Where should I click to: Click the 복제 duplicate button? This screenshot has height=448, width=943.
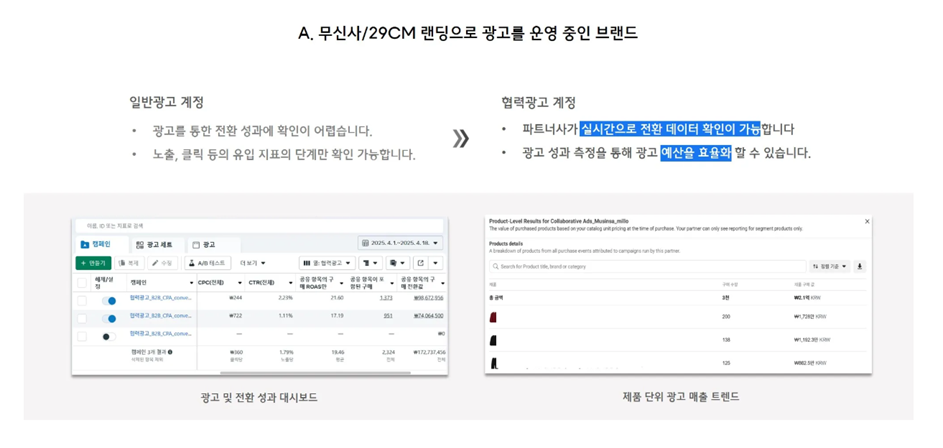click(129, 263)
